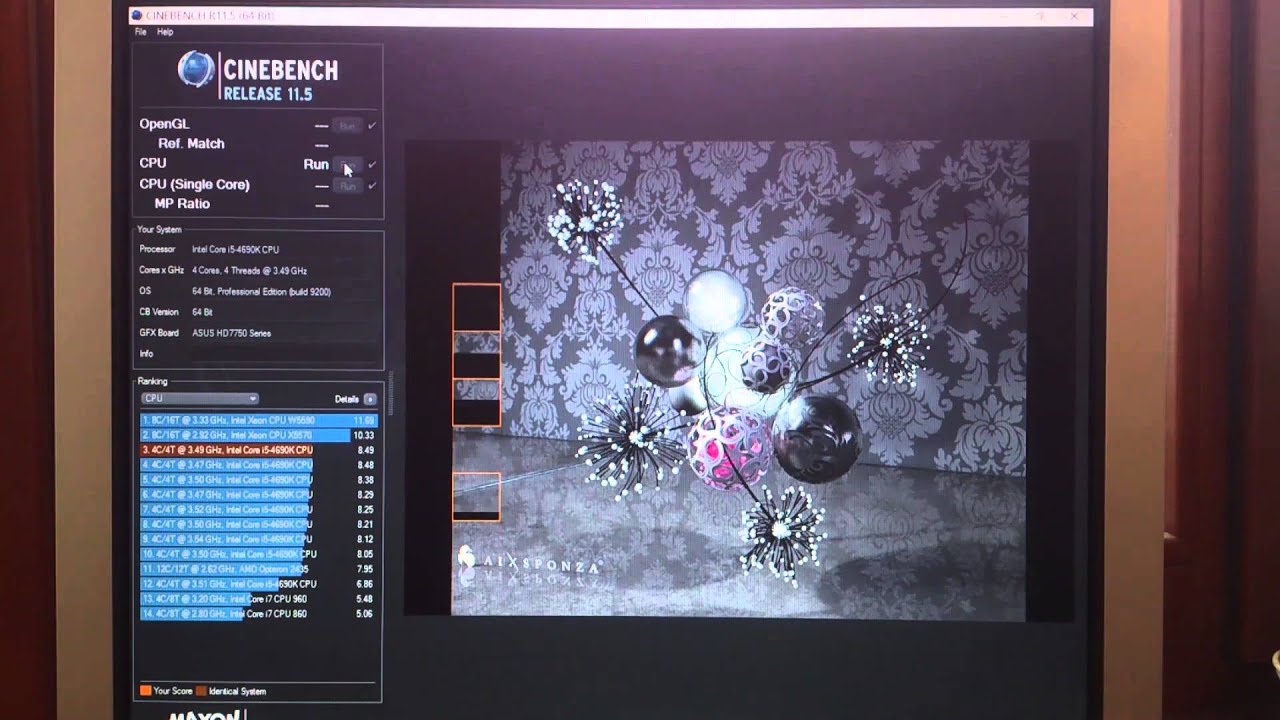Screen dimensions: 1280x720
Task: Select rank 6 row scoring 8.29
Action: point(259,495)
